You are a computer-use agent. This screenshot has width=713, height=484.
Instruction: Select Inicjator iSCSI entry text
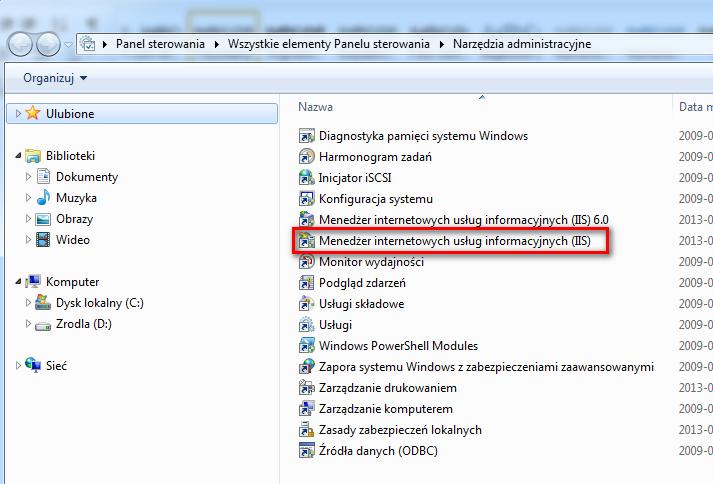tap(355, 178)
